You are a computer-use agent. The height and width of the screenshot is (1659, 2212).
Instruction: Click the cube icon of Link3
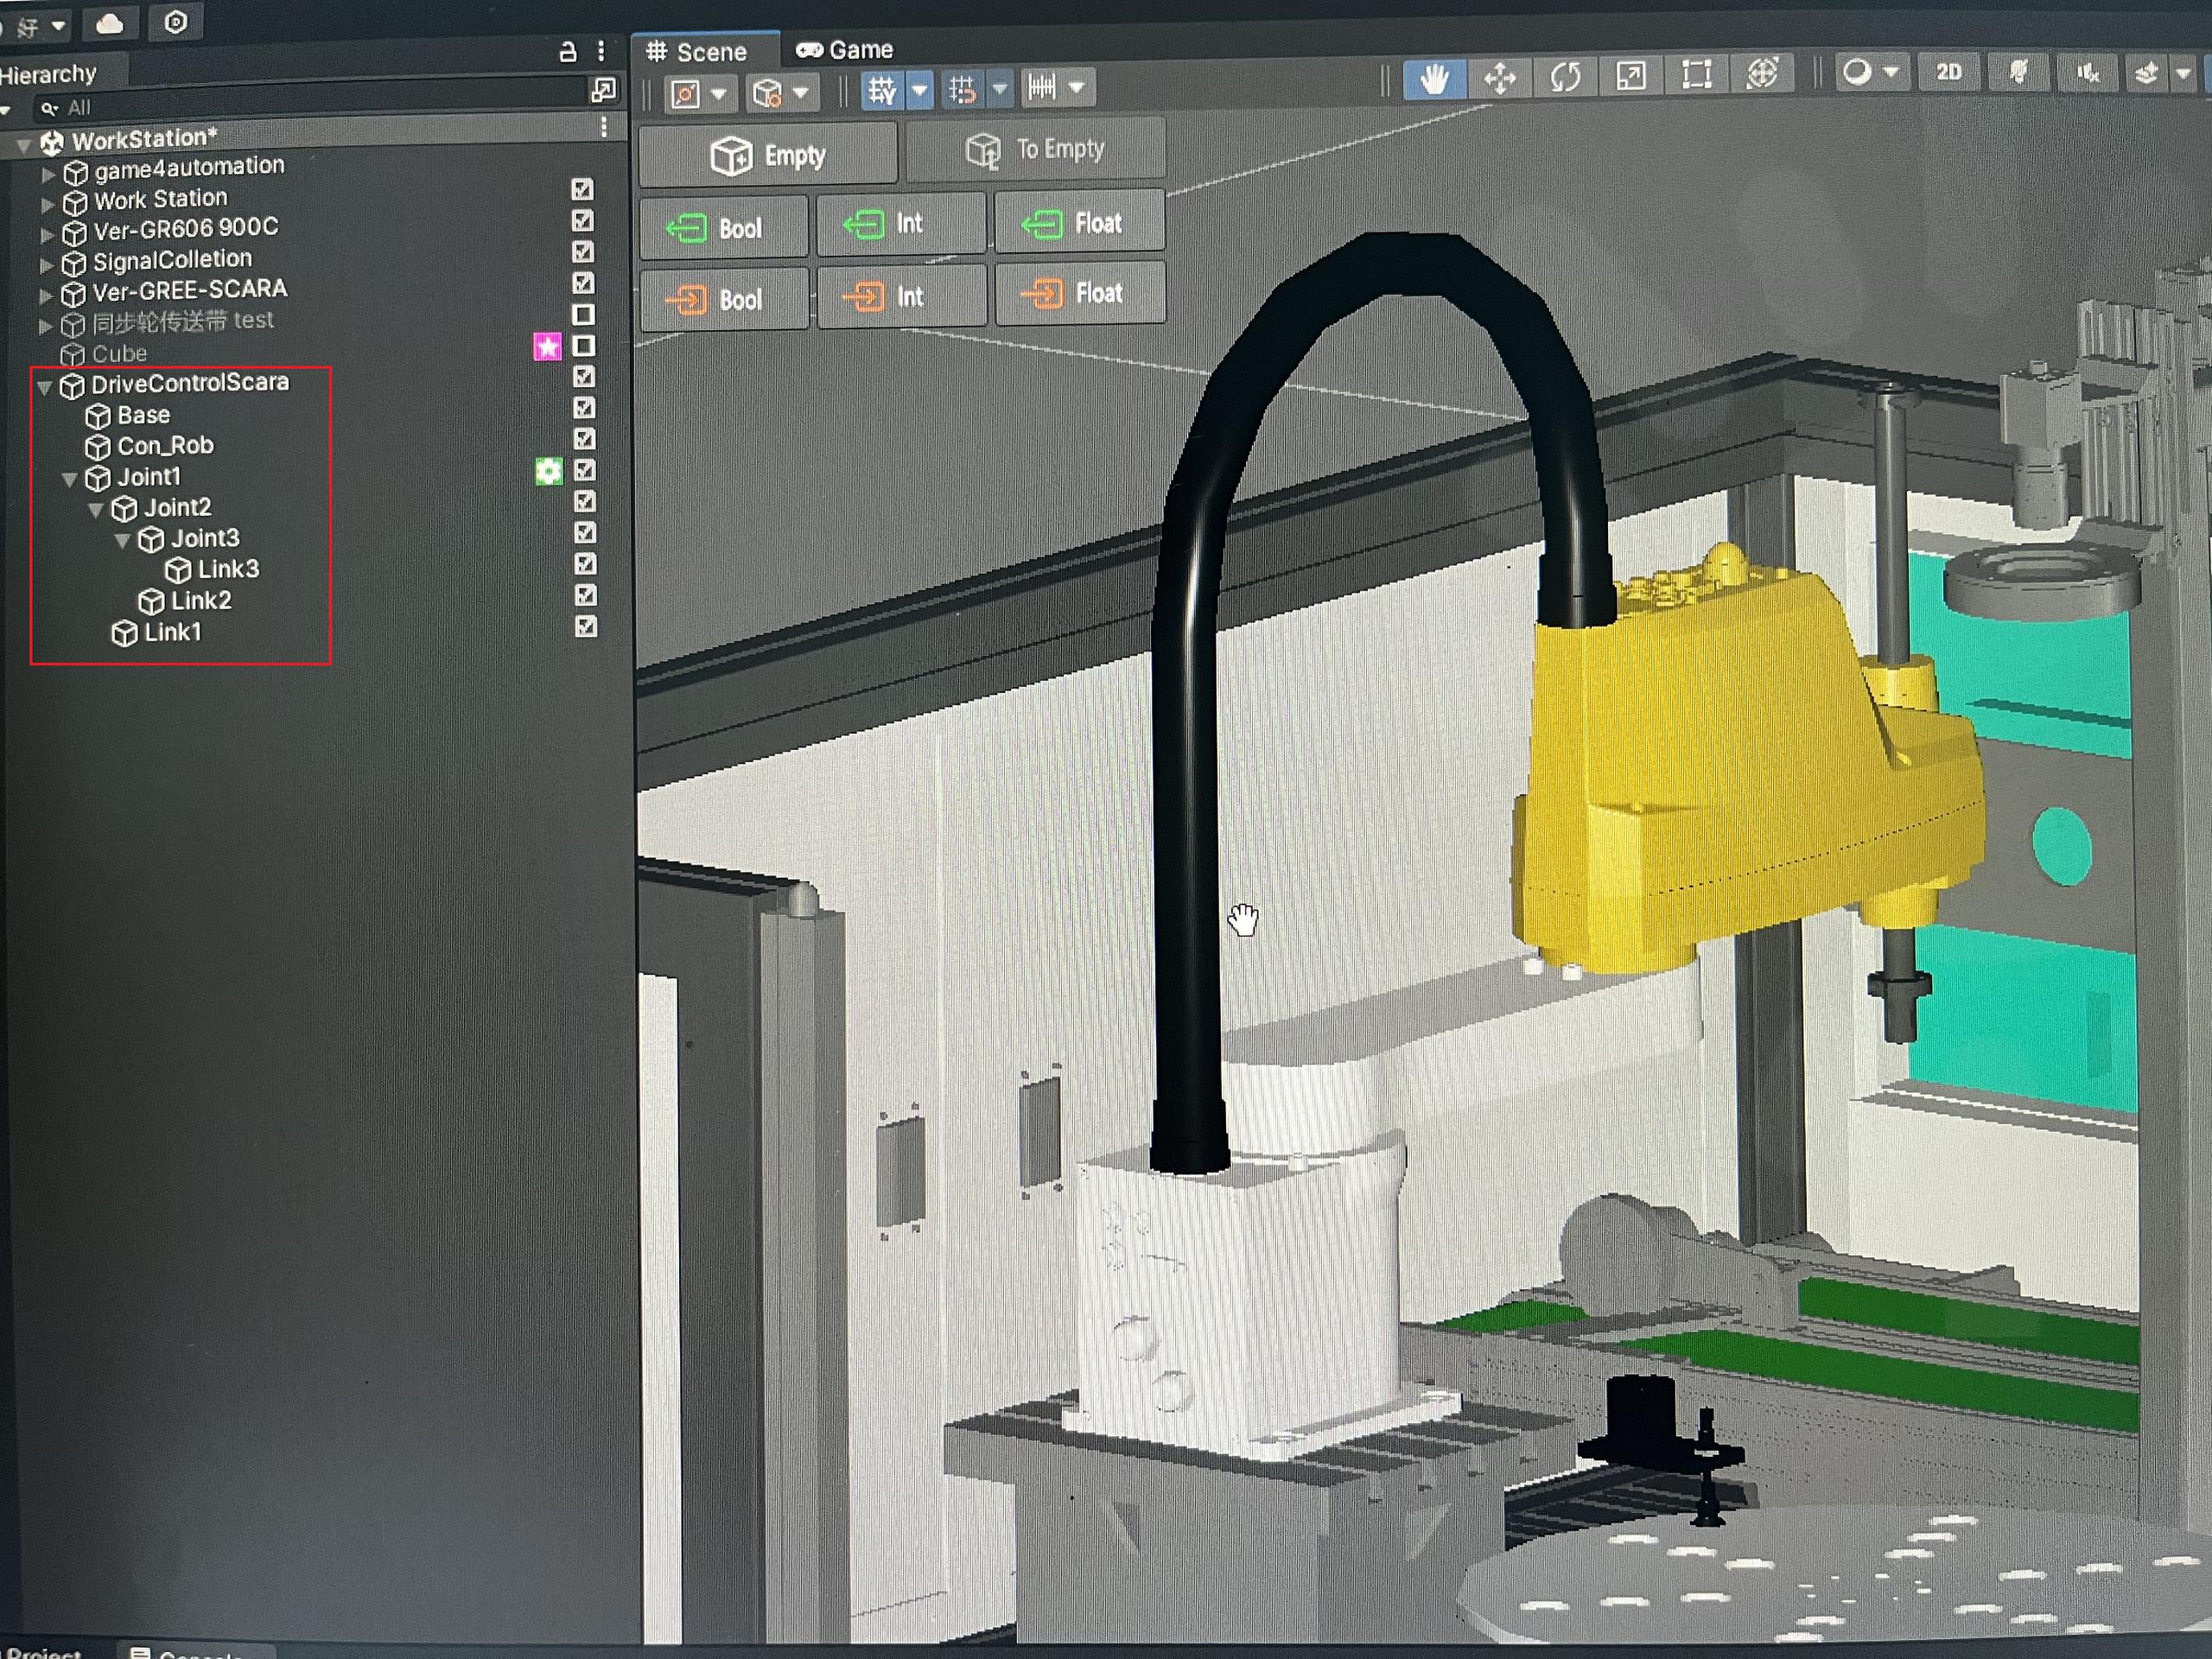point(178,571)
